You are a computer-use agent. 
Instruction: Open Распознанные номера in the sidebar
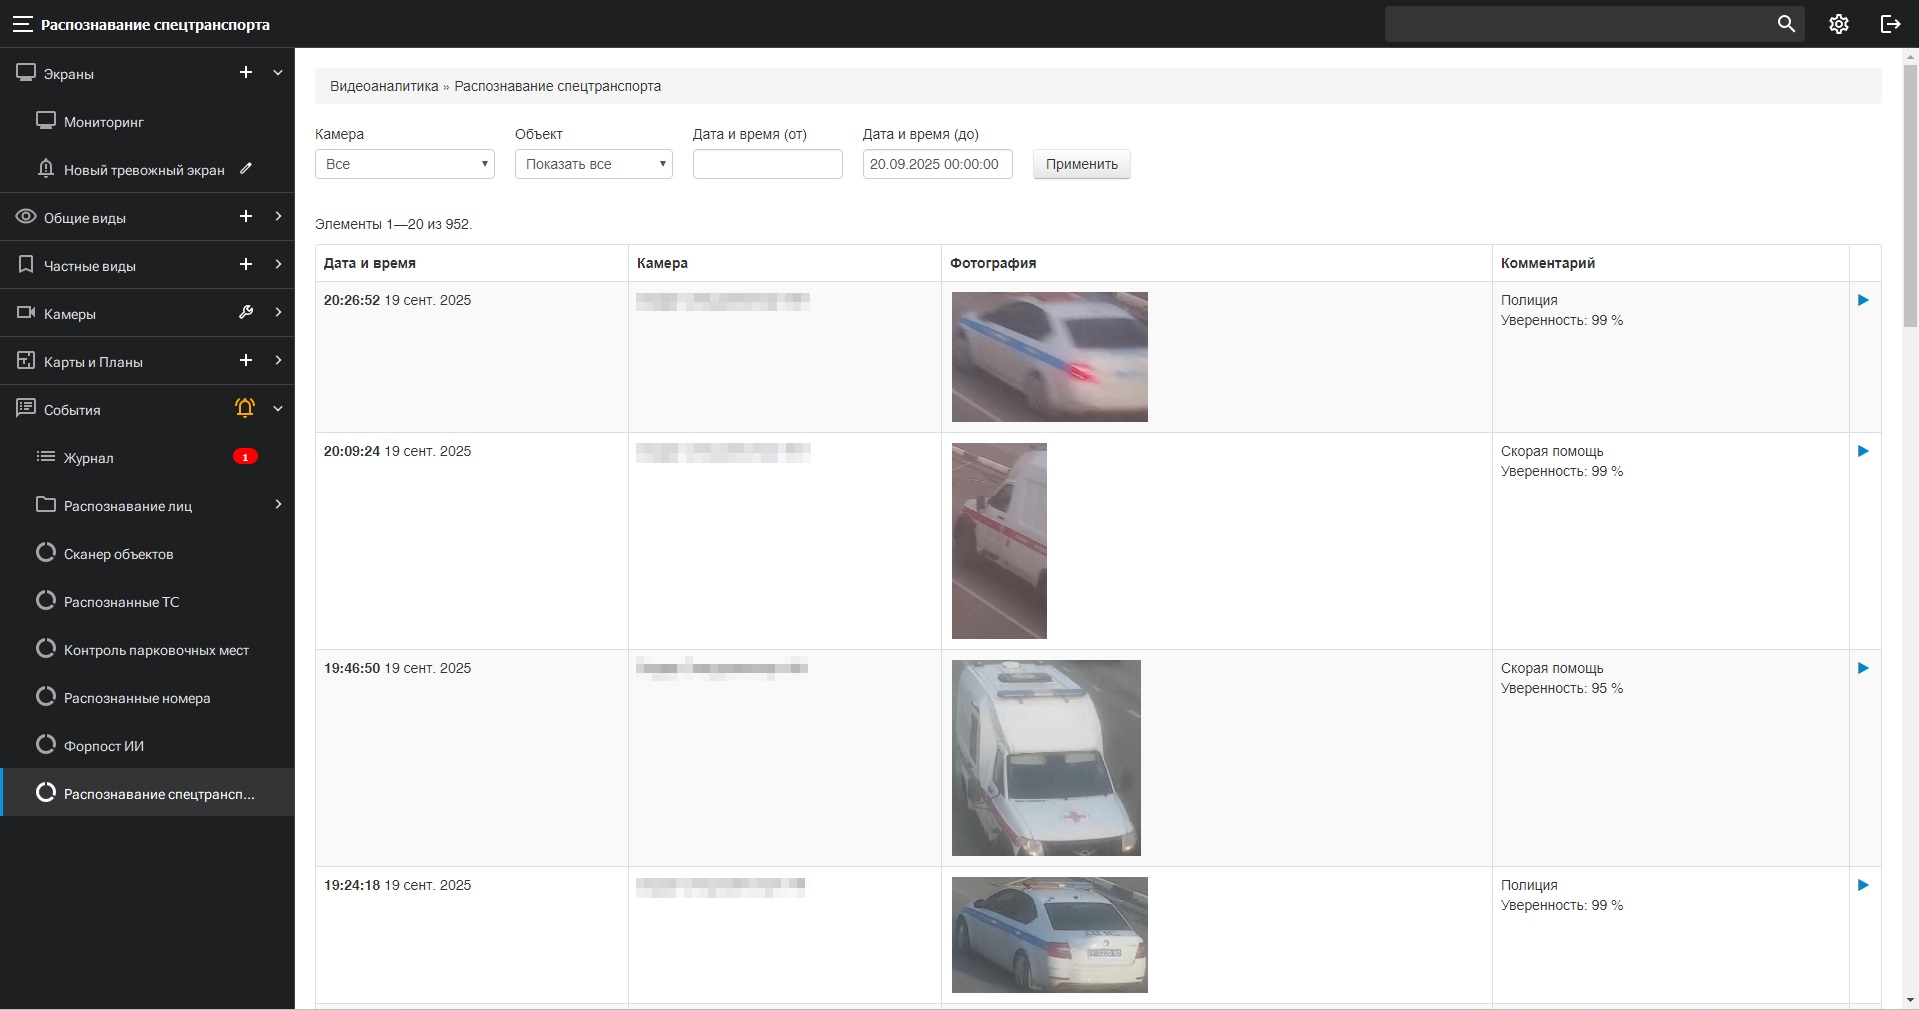(137, 698)
